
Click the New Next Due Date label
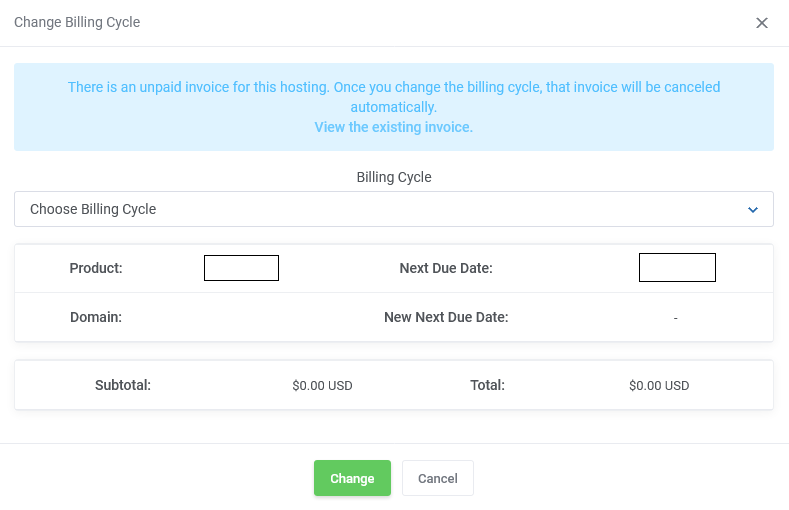[x=446, y=317]
